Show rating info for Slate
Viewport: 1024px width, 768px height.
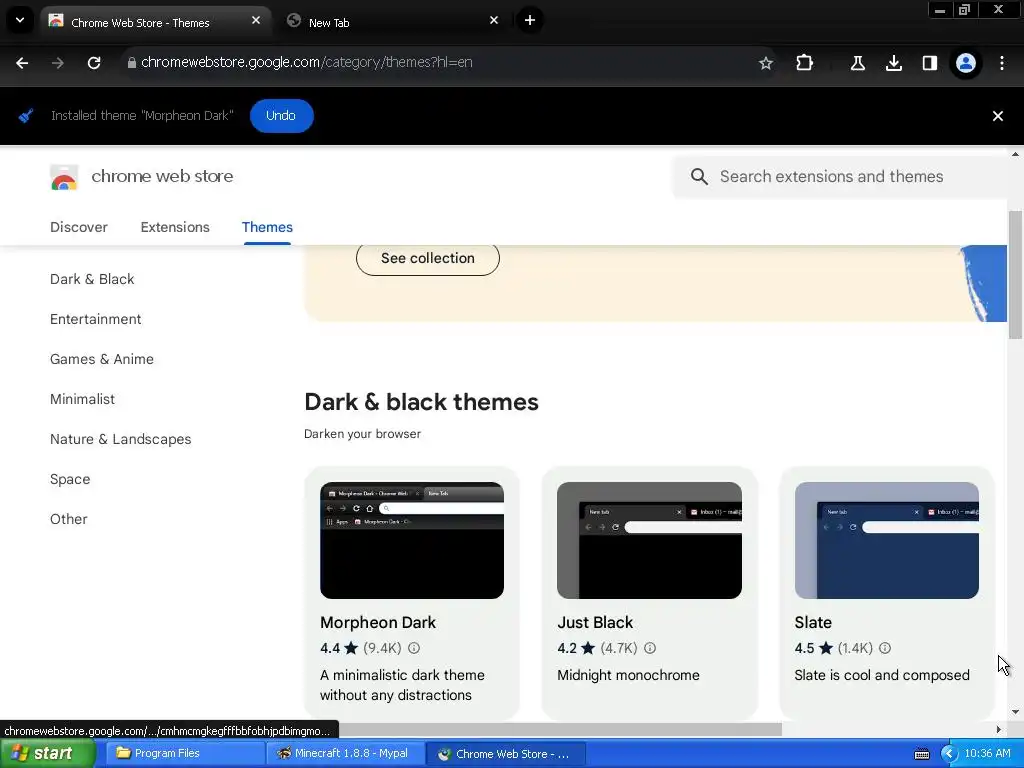[x=885, y=648]
